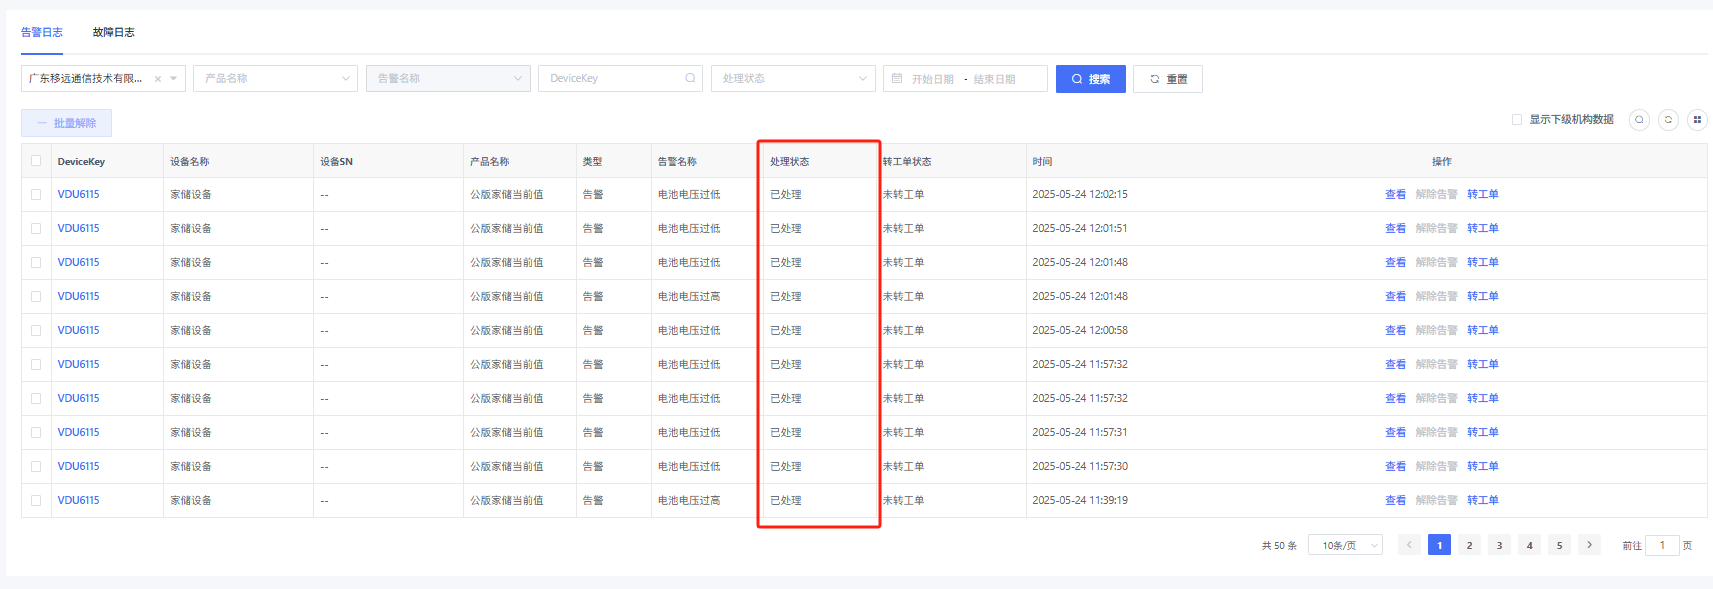
Task: Click the previous page left arrow
Action: click(1409, 545)
